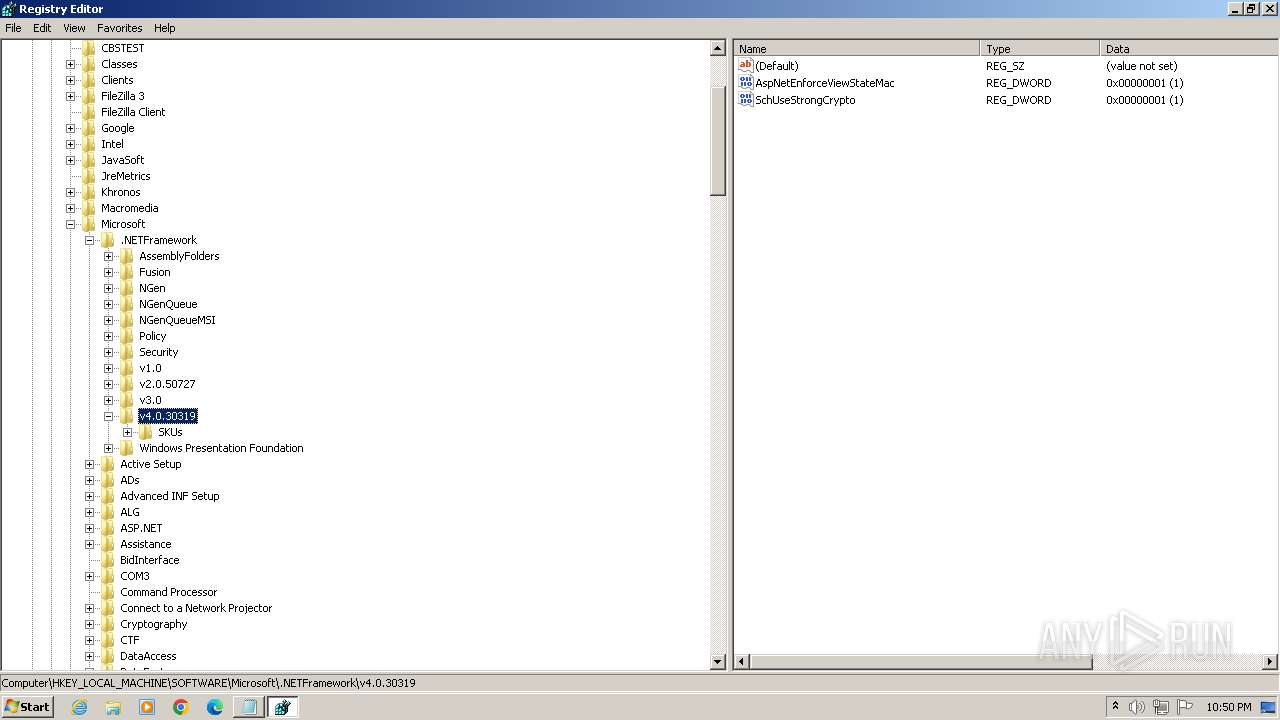
Task: Click the volume icon in system tray
Action: tap(1137, 707)
